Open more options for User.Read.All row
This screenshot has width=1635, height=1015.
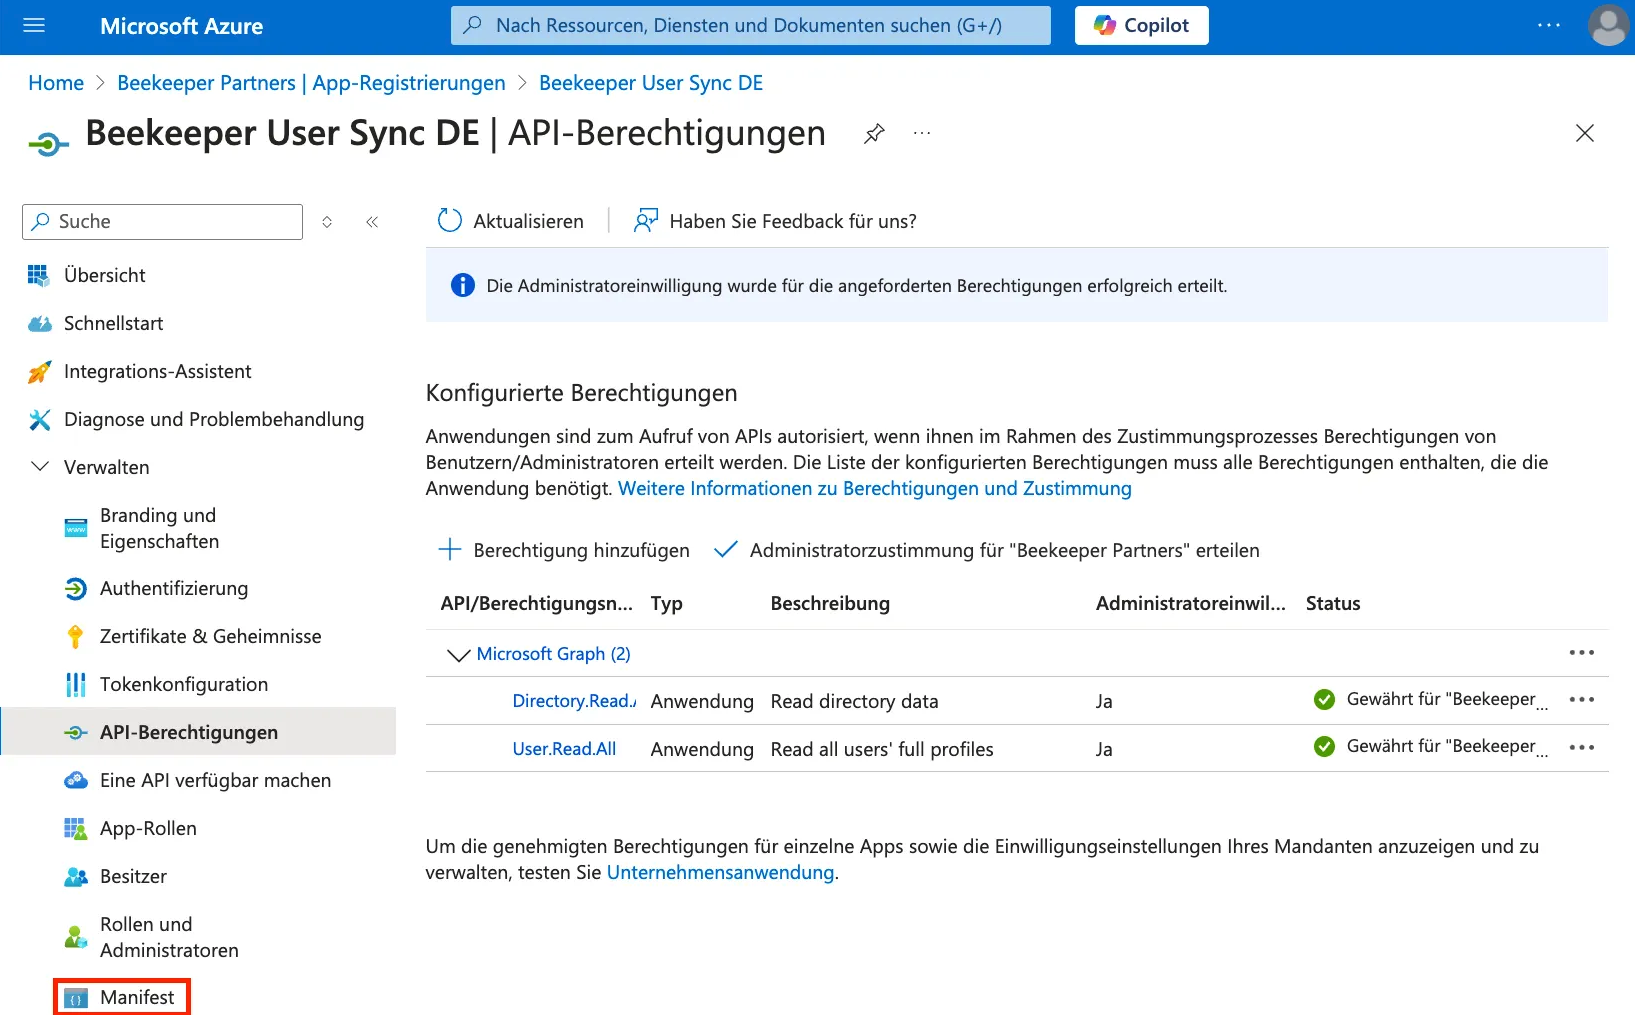(1582, 748)
